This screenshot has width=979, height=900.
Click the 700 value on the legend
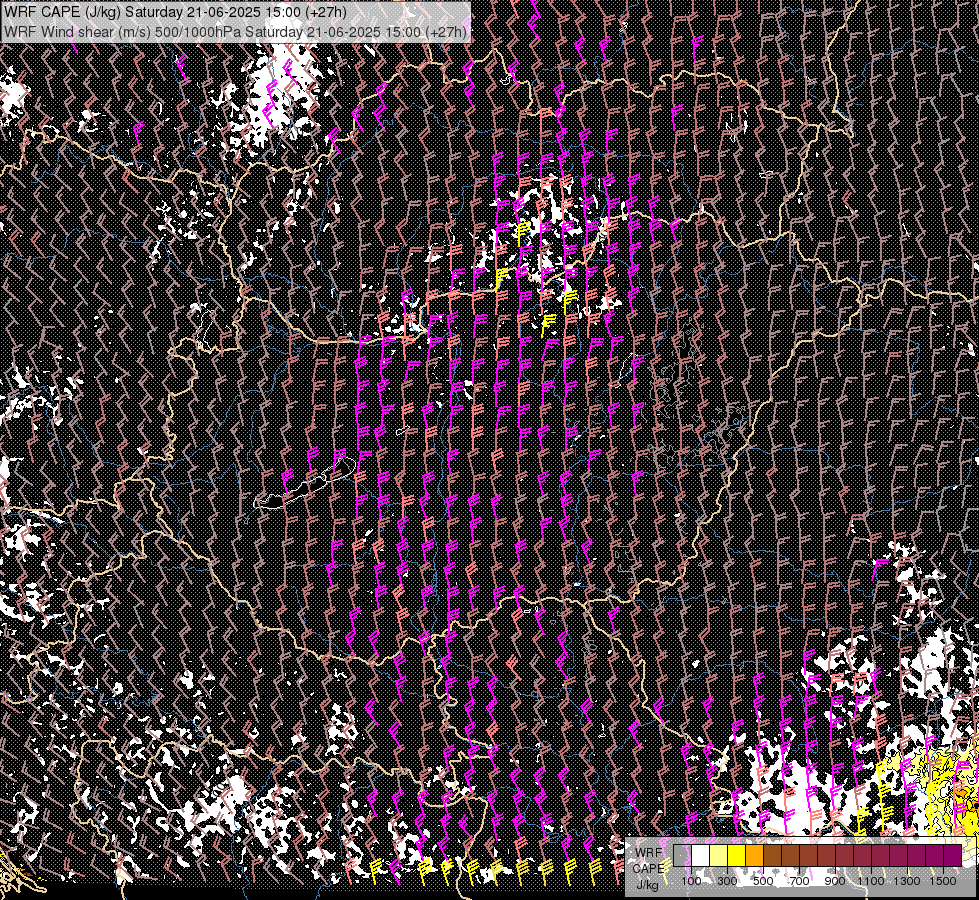(x=799, y=881)
